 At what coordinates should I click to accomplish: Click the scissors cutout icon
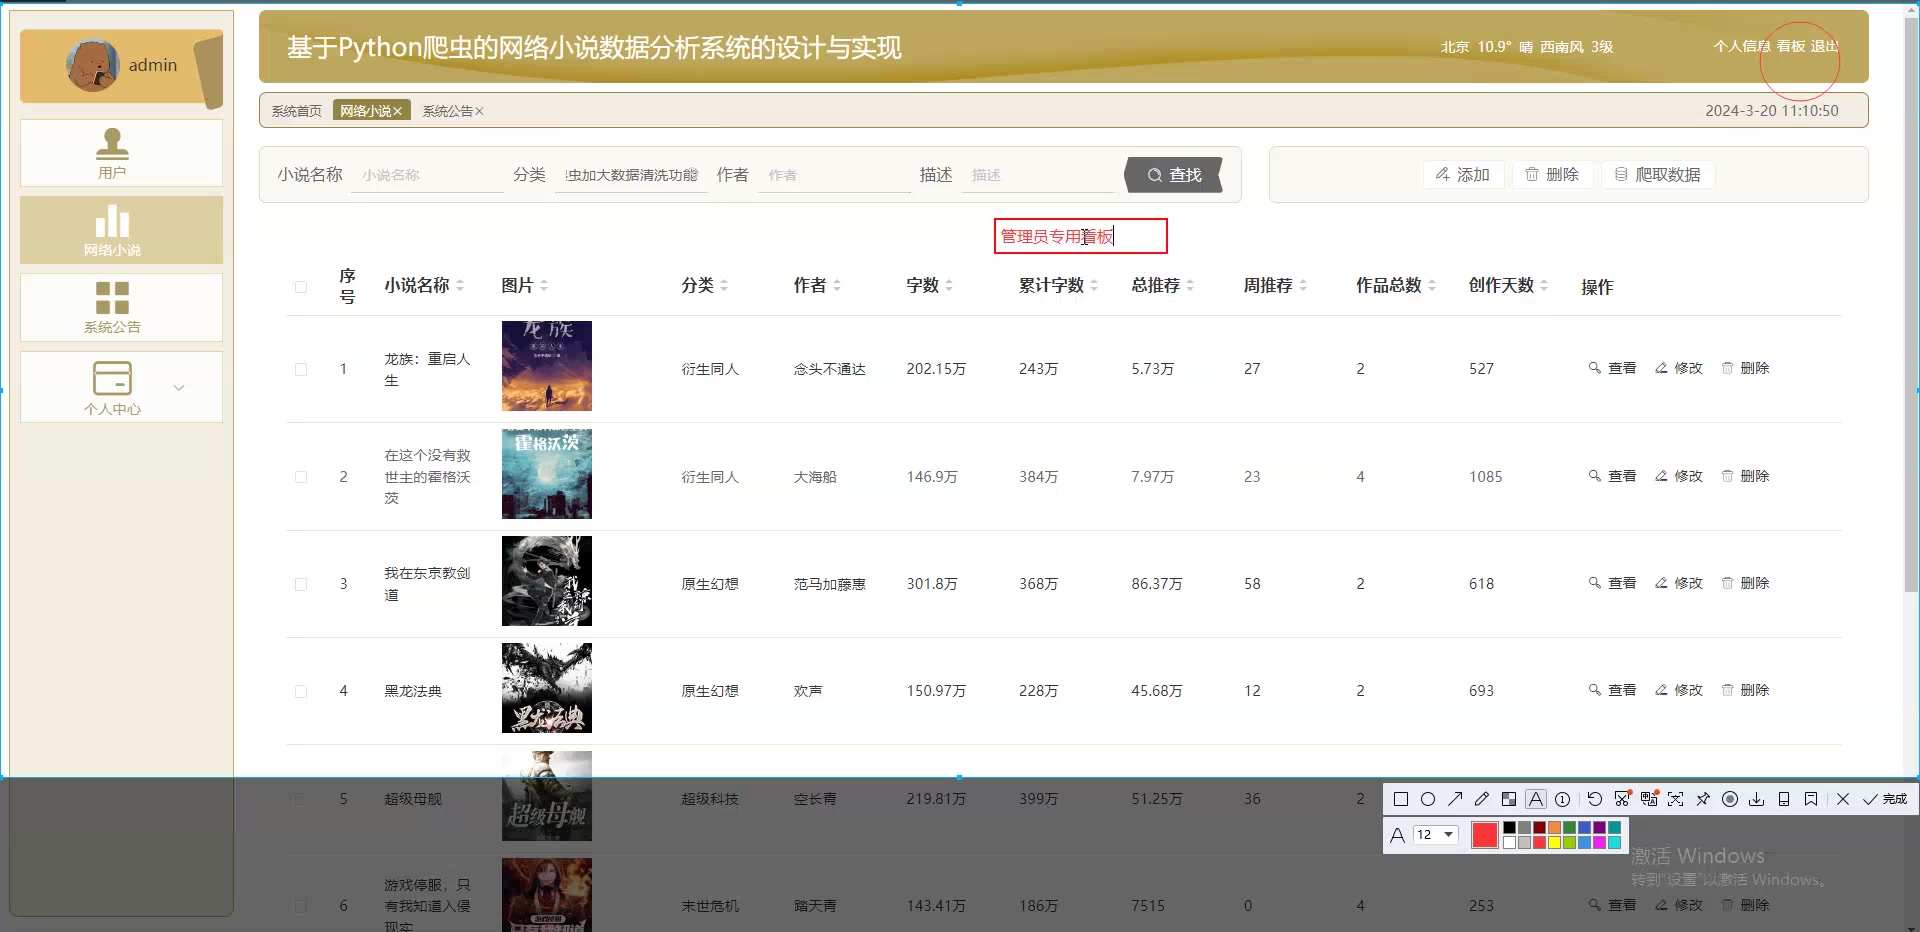(x=1622, y=799)
